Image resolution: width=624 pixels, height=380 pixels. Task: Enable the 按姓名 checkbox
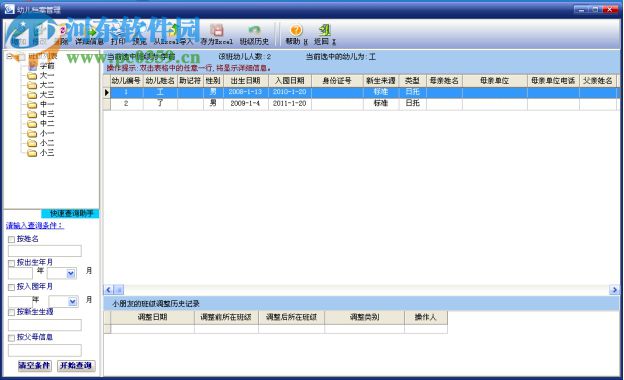(12, 240)
